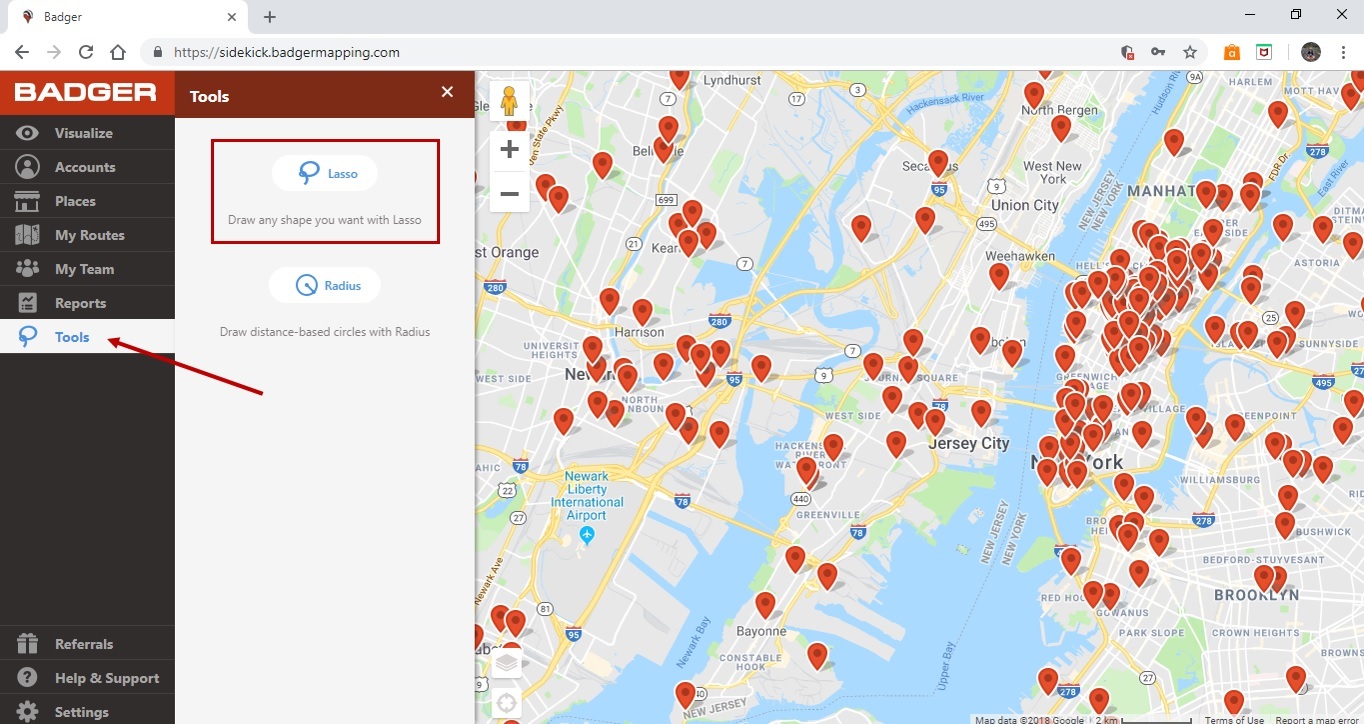Screen dimensions: 1364x724
Task: Open My Routes
Action: pos(87,234)
